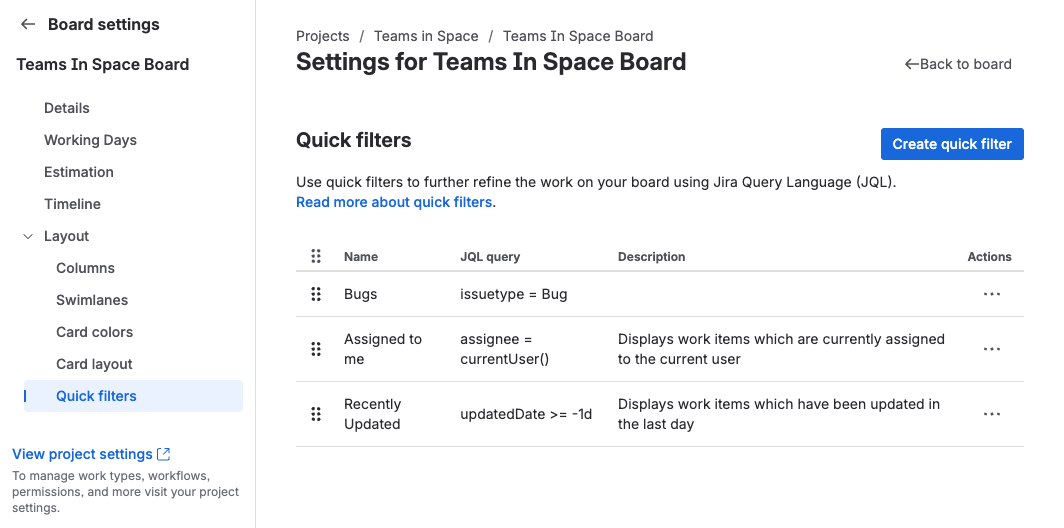Select Swimlanes under Layout

click(92, 300)
